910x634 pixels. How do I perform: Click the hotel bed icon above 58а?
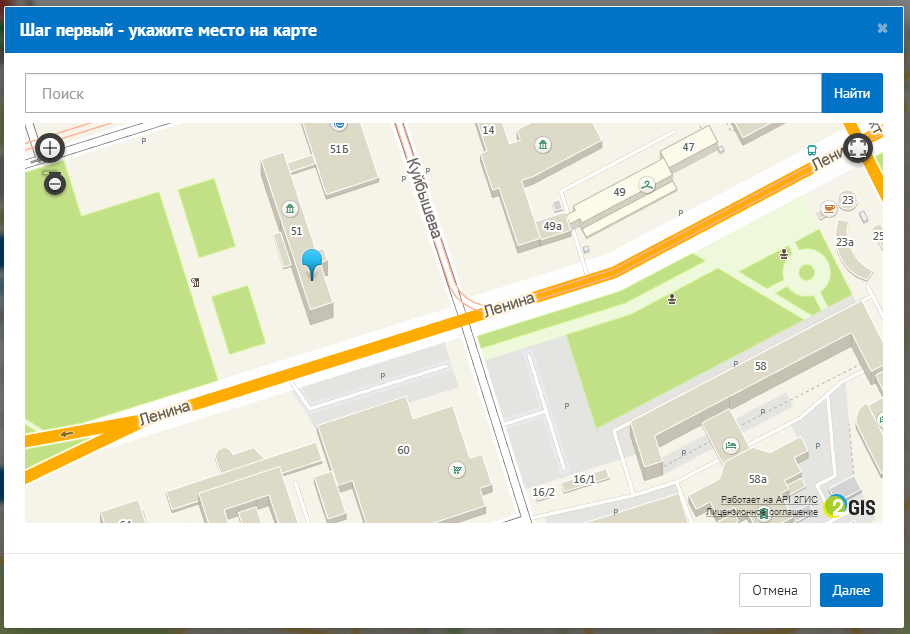point(731,445)
